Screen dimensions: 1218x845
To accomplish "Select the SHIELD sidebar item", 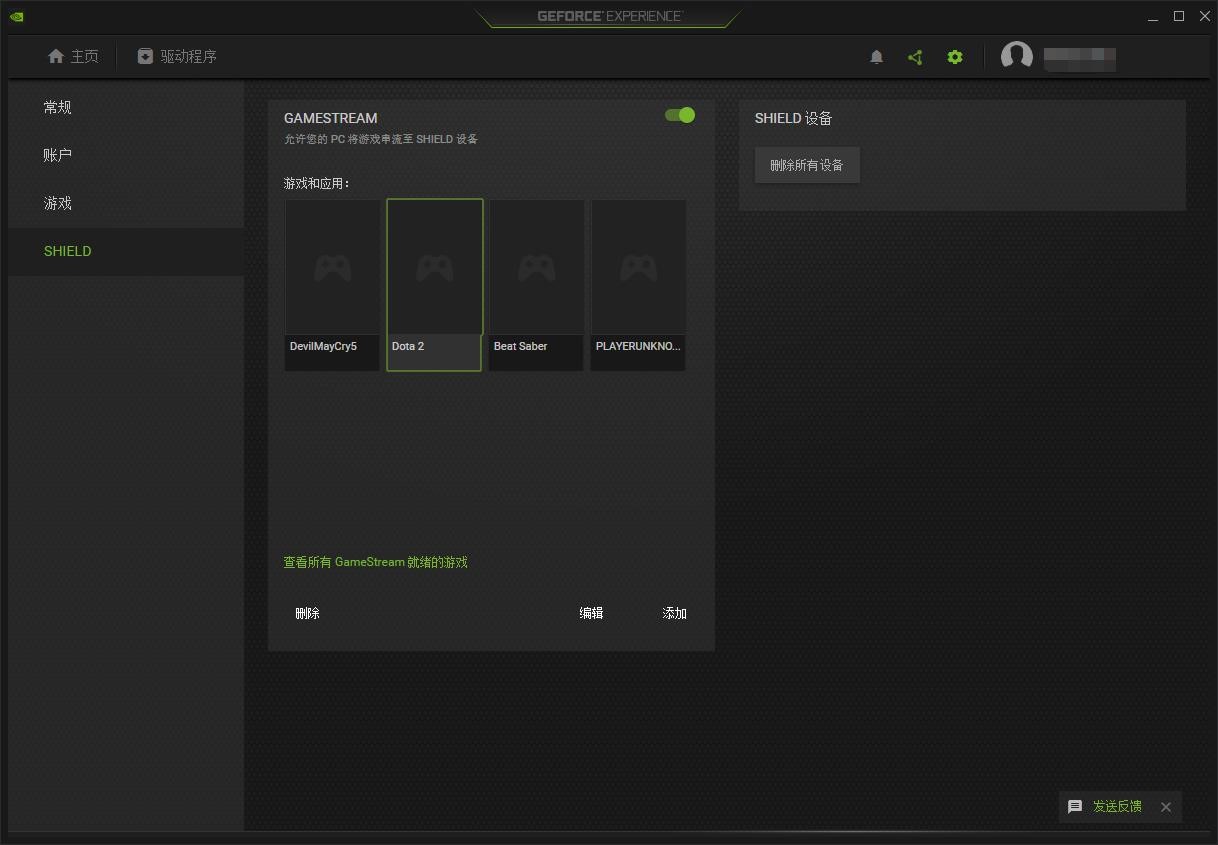I will click(68, 251).
